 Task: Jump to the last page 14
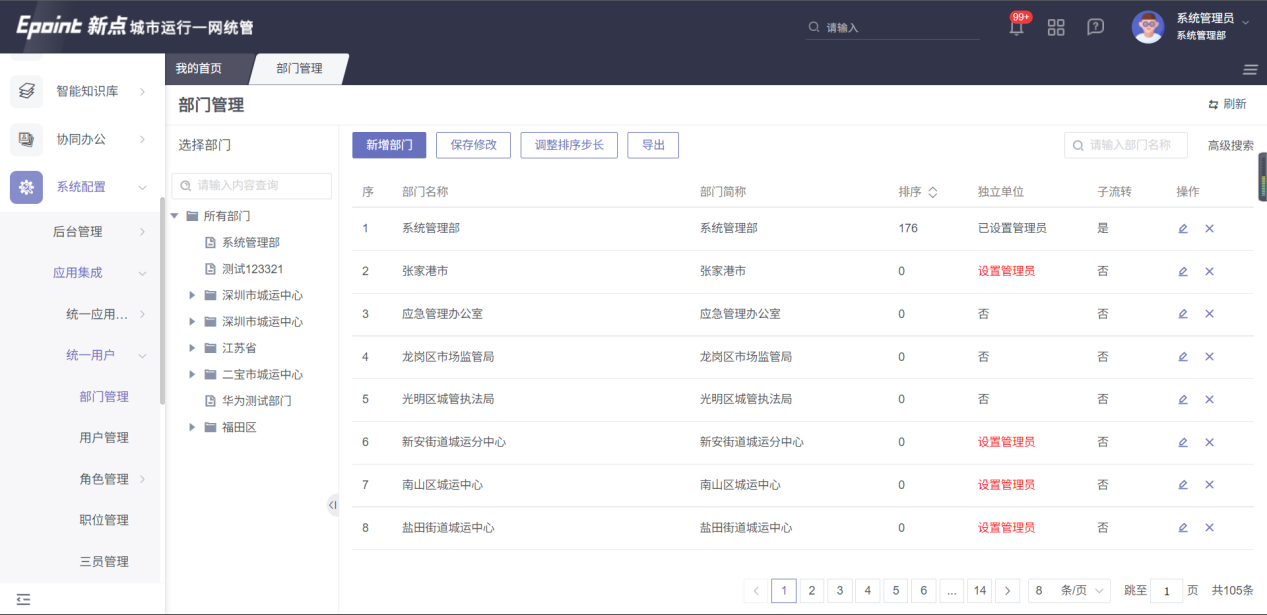[980, 591]
